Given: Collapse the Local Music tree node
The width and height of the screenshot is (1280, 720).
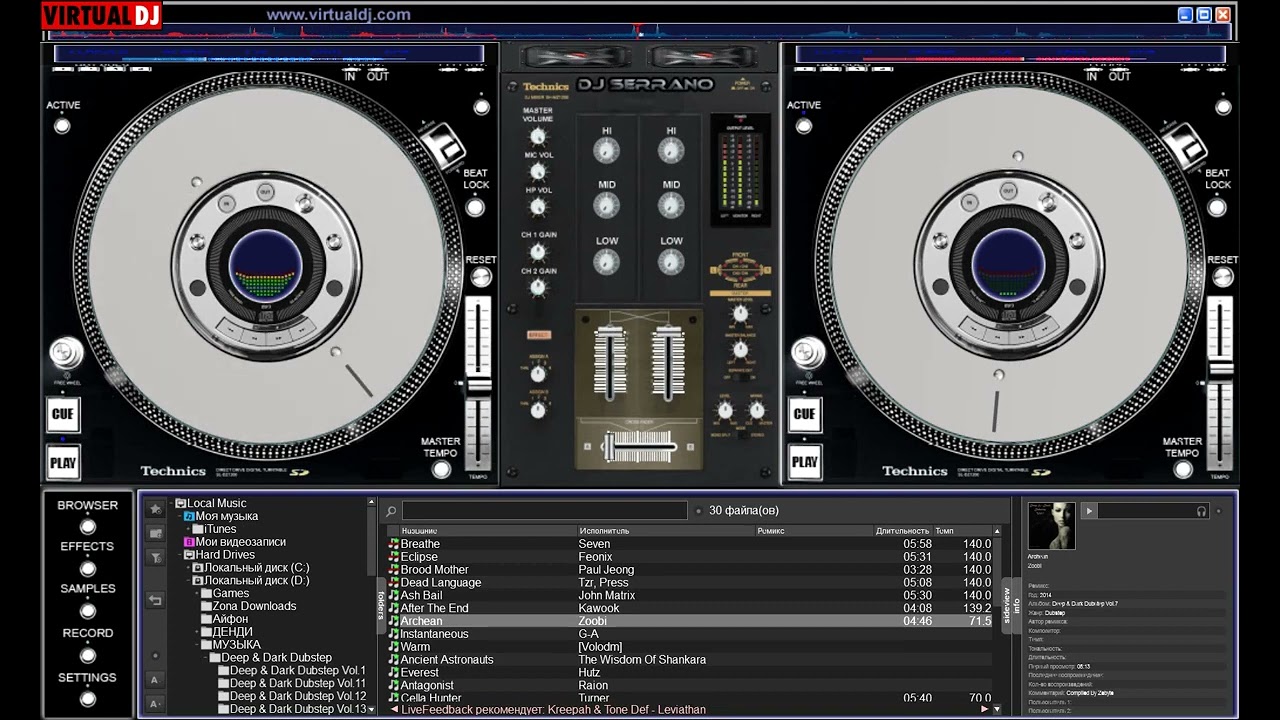Looking at the screenshot, I should [171, 504].
